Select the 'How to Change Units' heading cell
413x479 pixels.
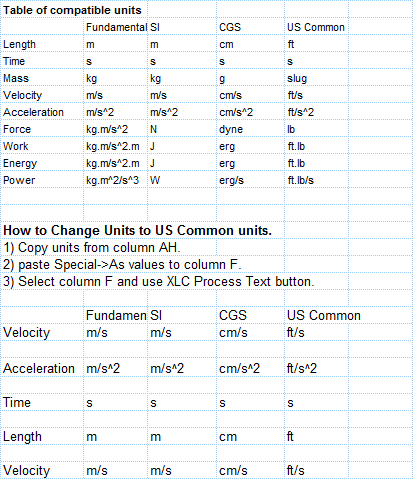pos(137,231)
